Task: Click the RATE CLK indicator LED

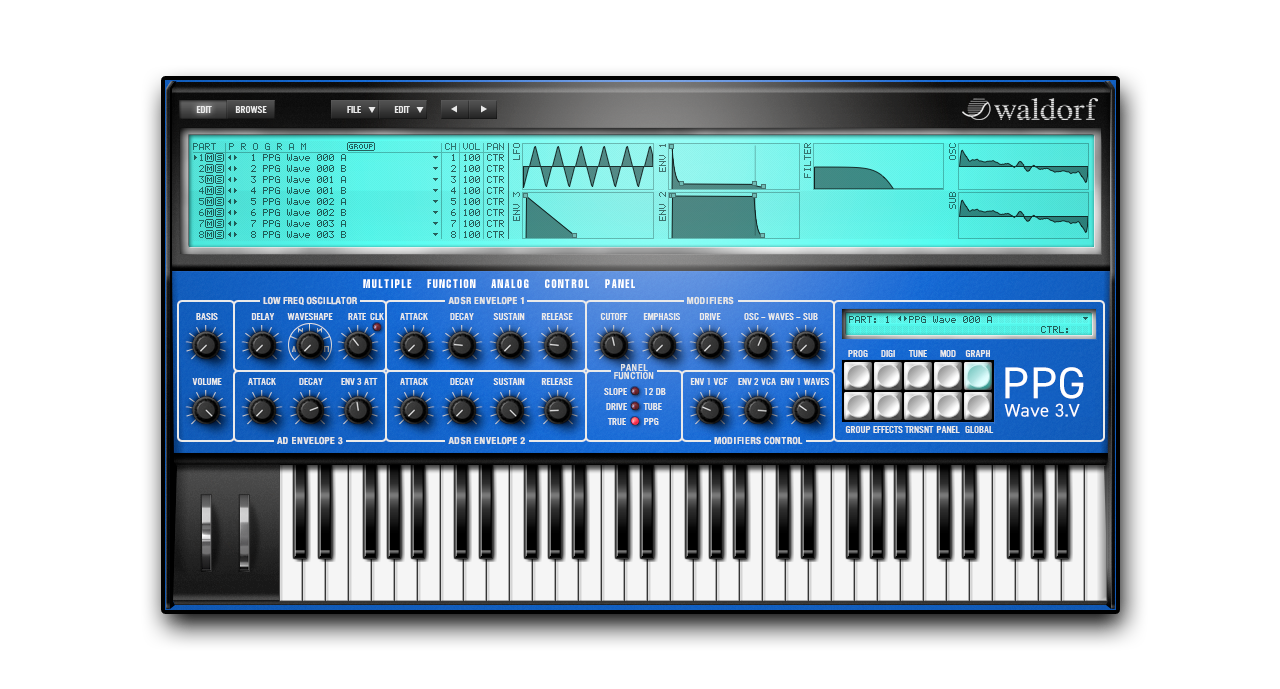Action: point(377,327)
